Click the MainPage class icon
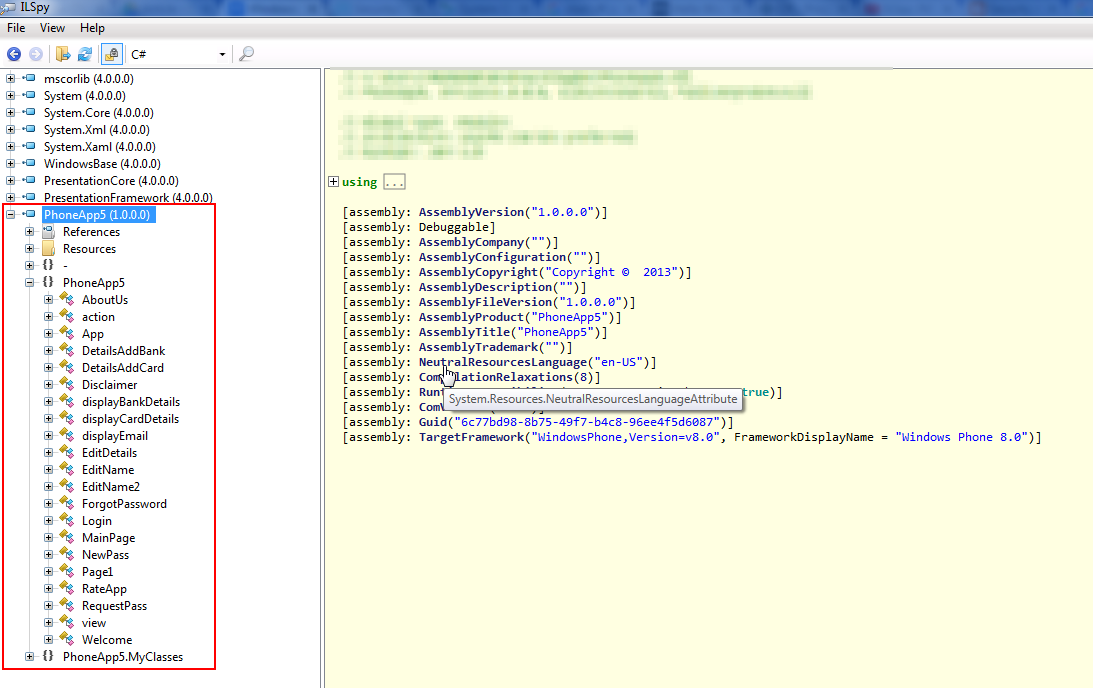The image size is (1093, 688). point(67,537)
